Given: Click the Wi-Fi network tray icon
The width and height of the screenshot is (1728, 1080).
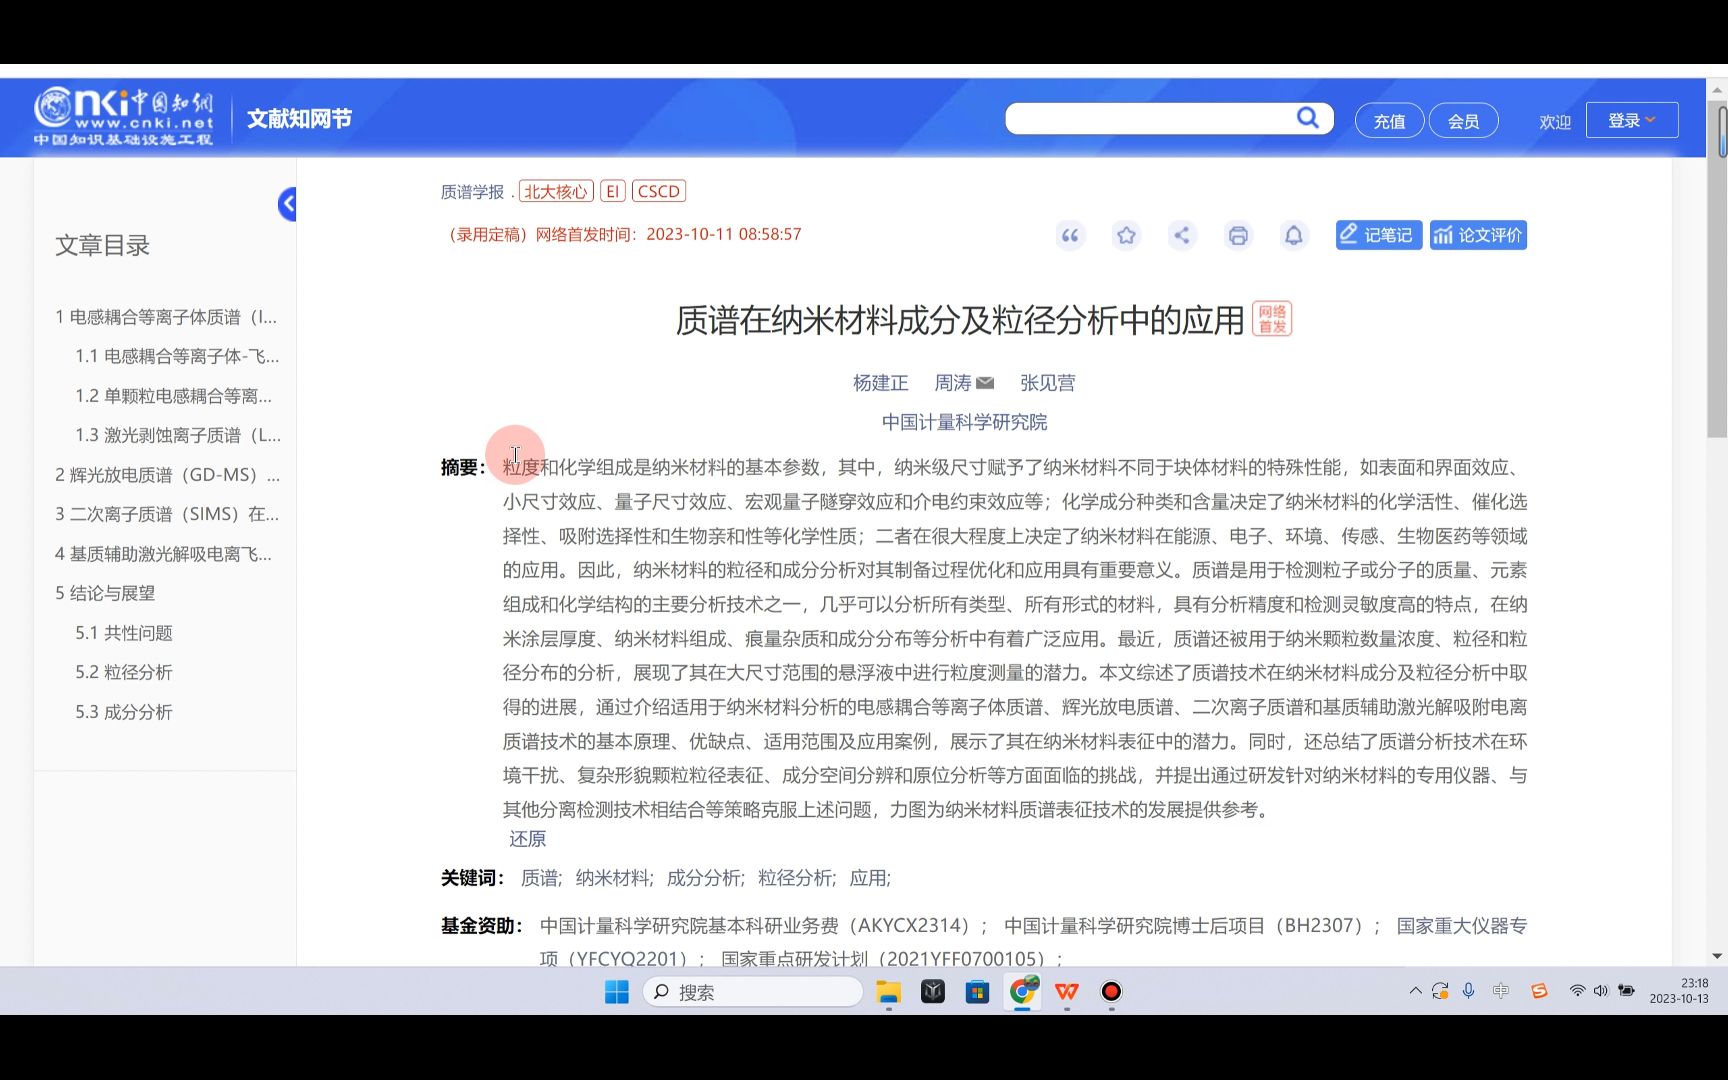Looking at the screenshot, I should click(1577, 991).
